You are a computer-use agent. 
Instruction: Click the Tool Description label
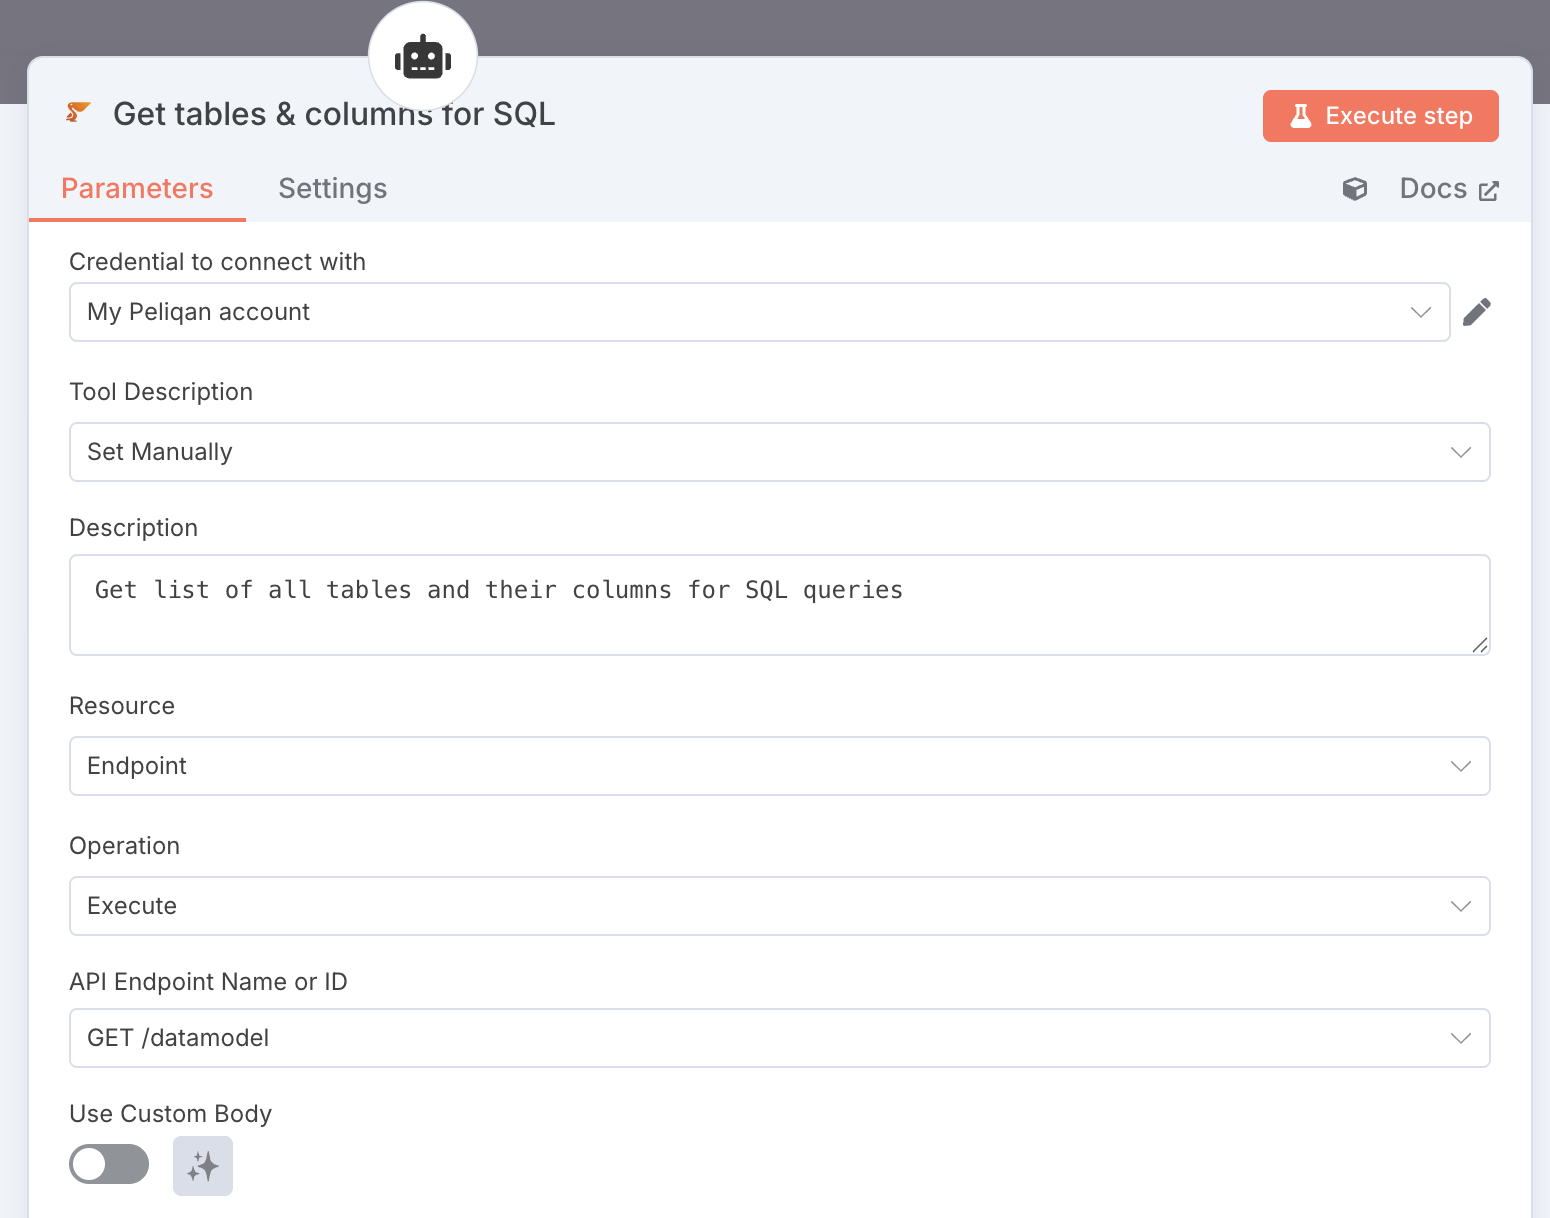point(161,392)
